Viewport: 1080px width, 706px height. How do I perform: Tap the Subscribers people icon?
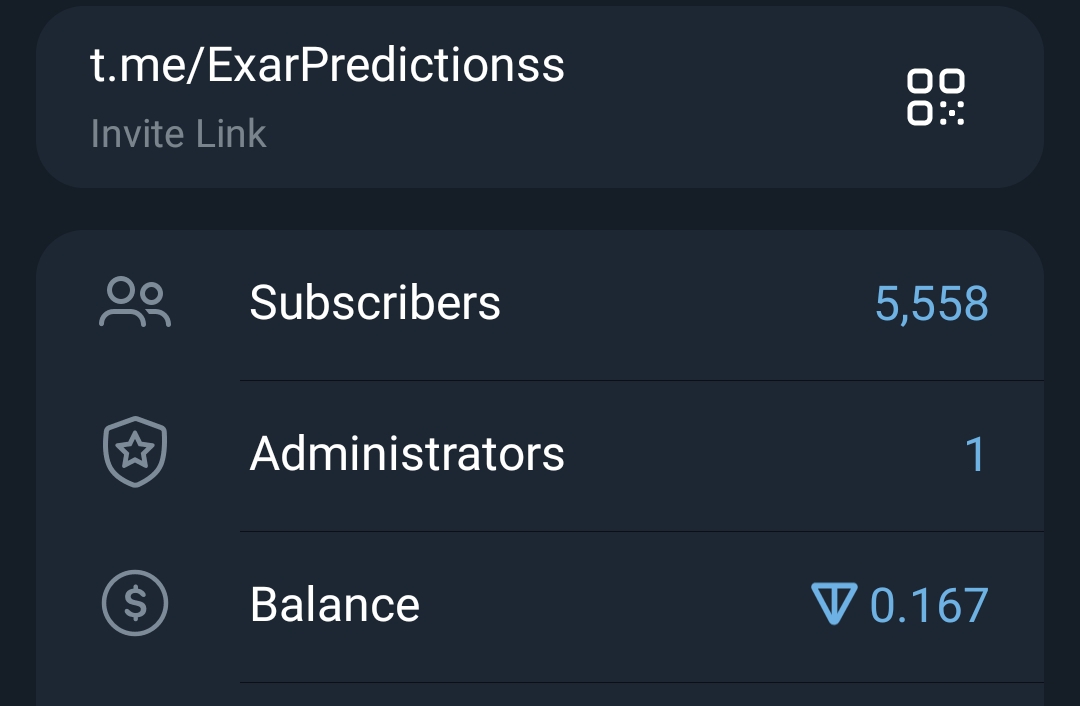135,303
